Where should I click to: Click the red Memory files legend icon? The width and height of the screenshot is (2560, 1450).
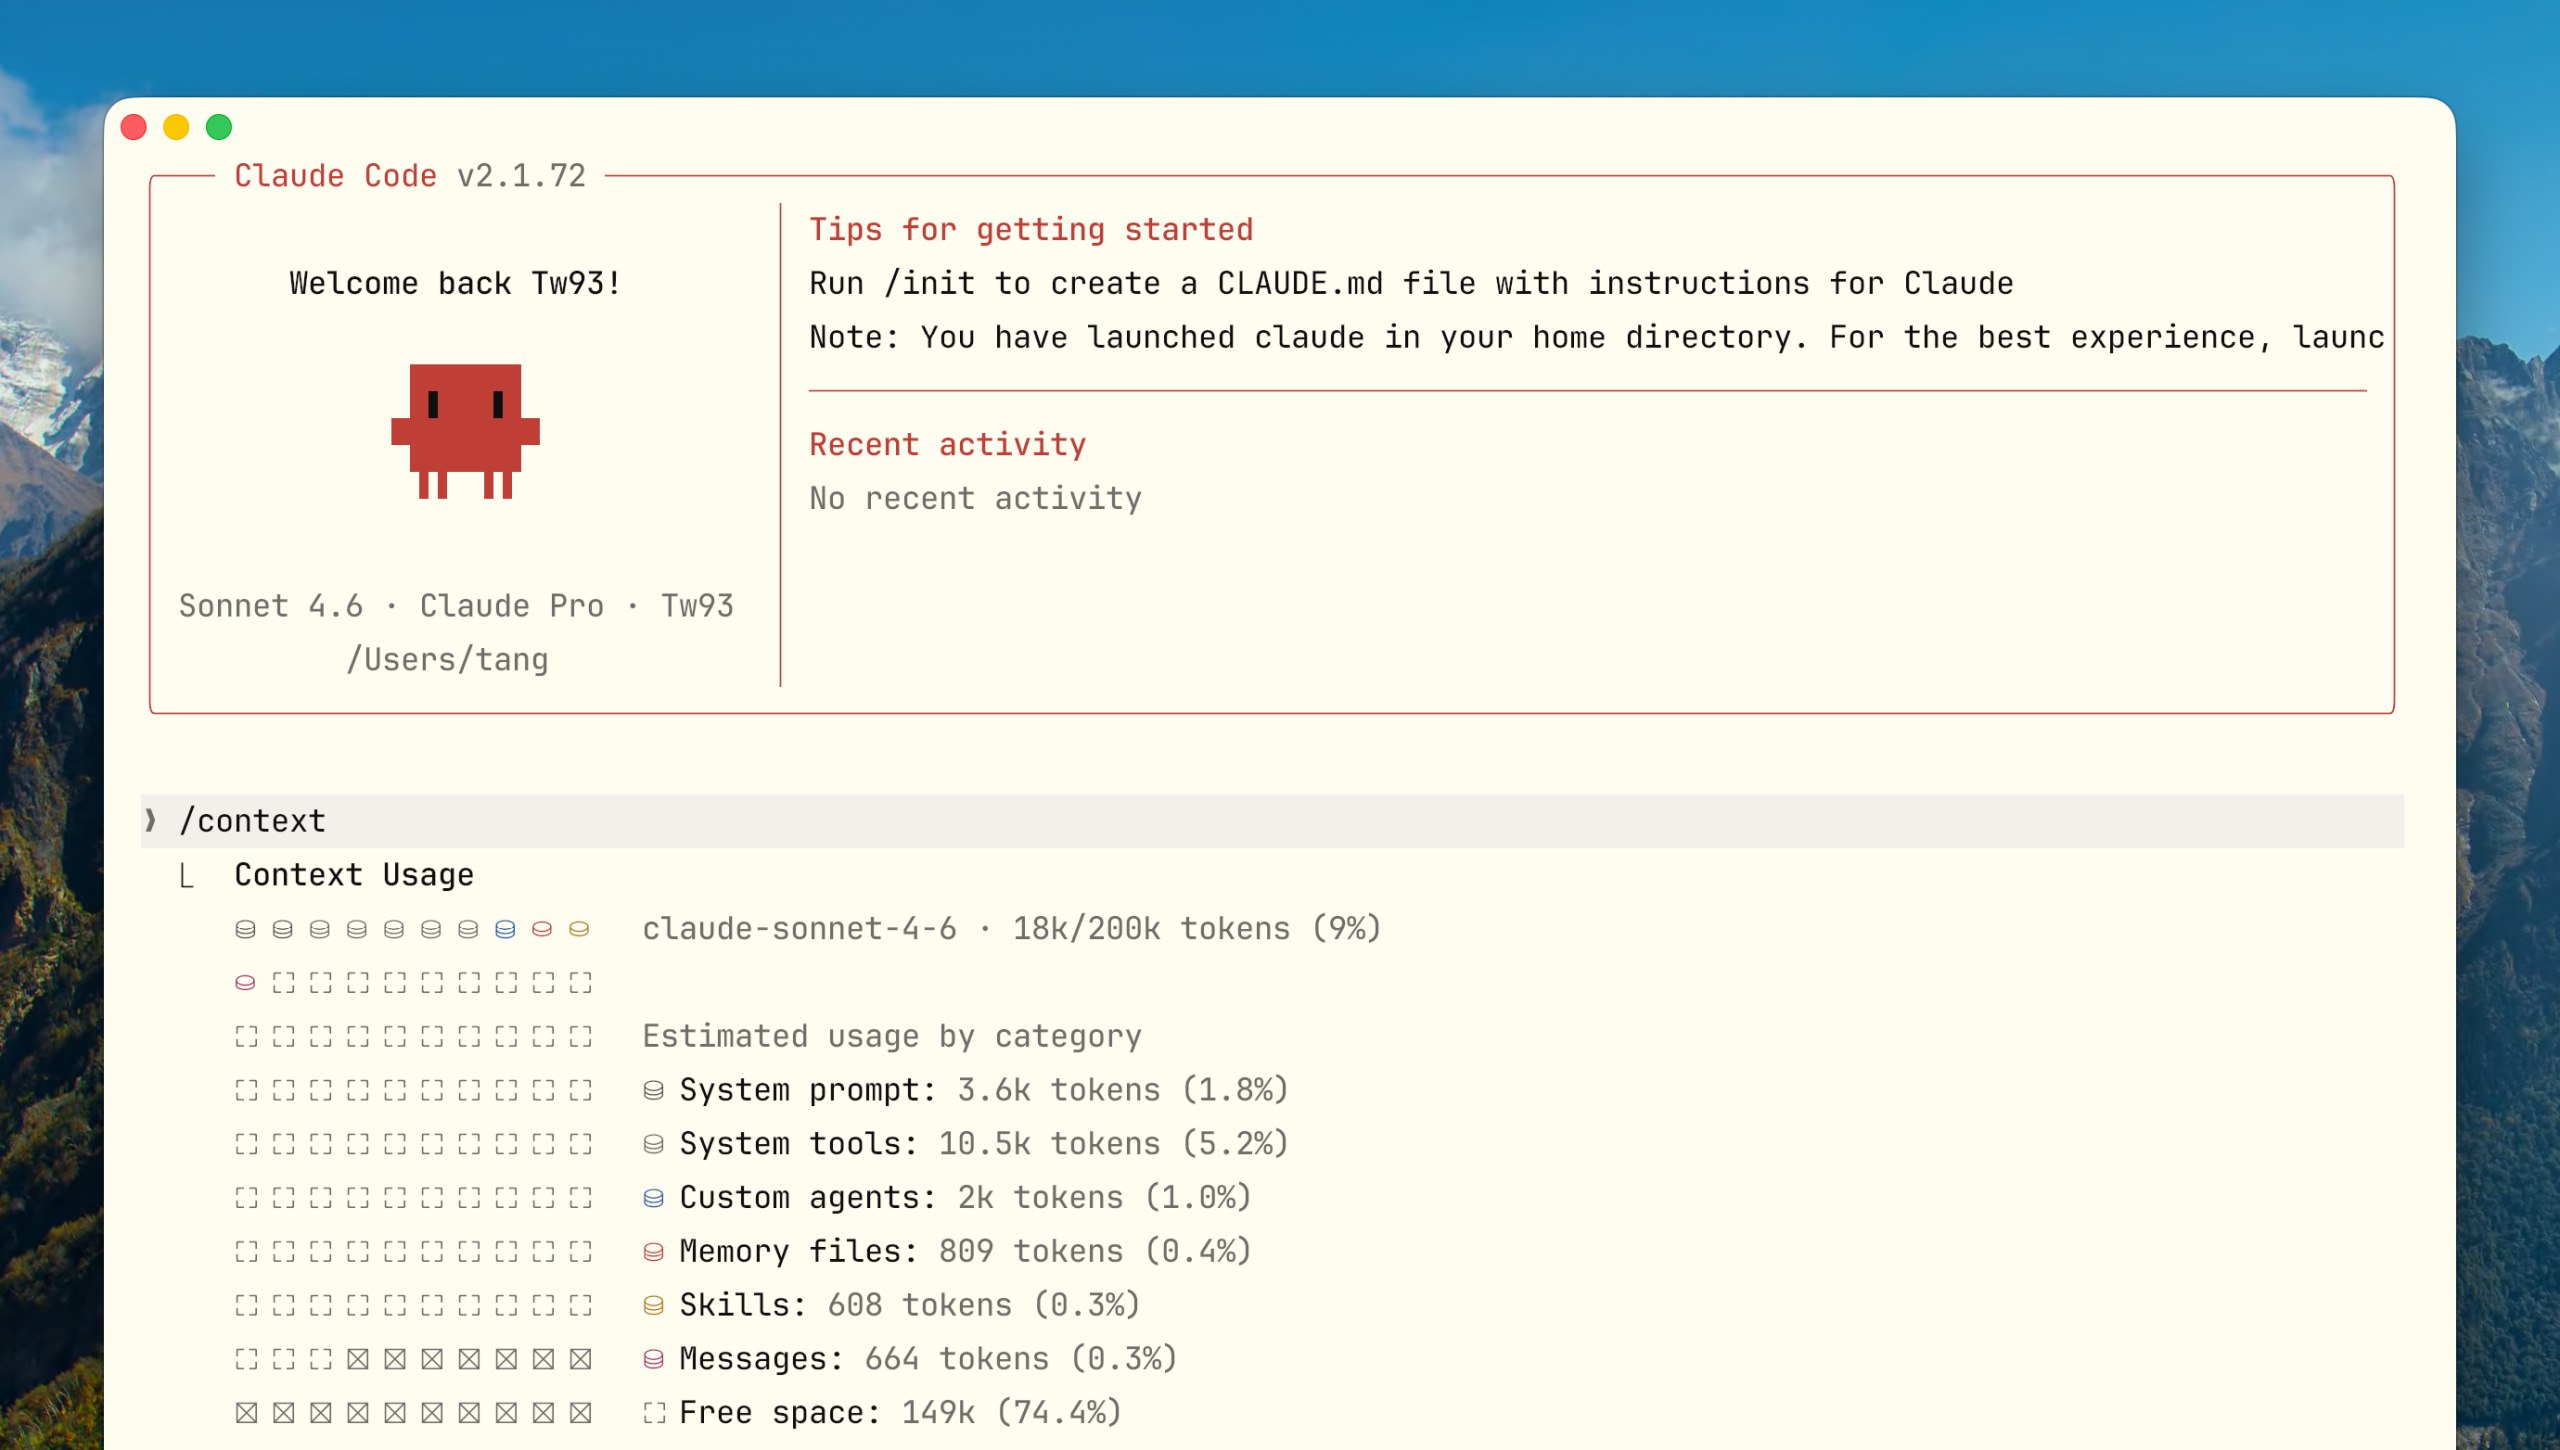click(x=653, y=1252)
